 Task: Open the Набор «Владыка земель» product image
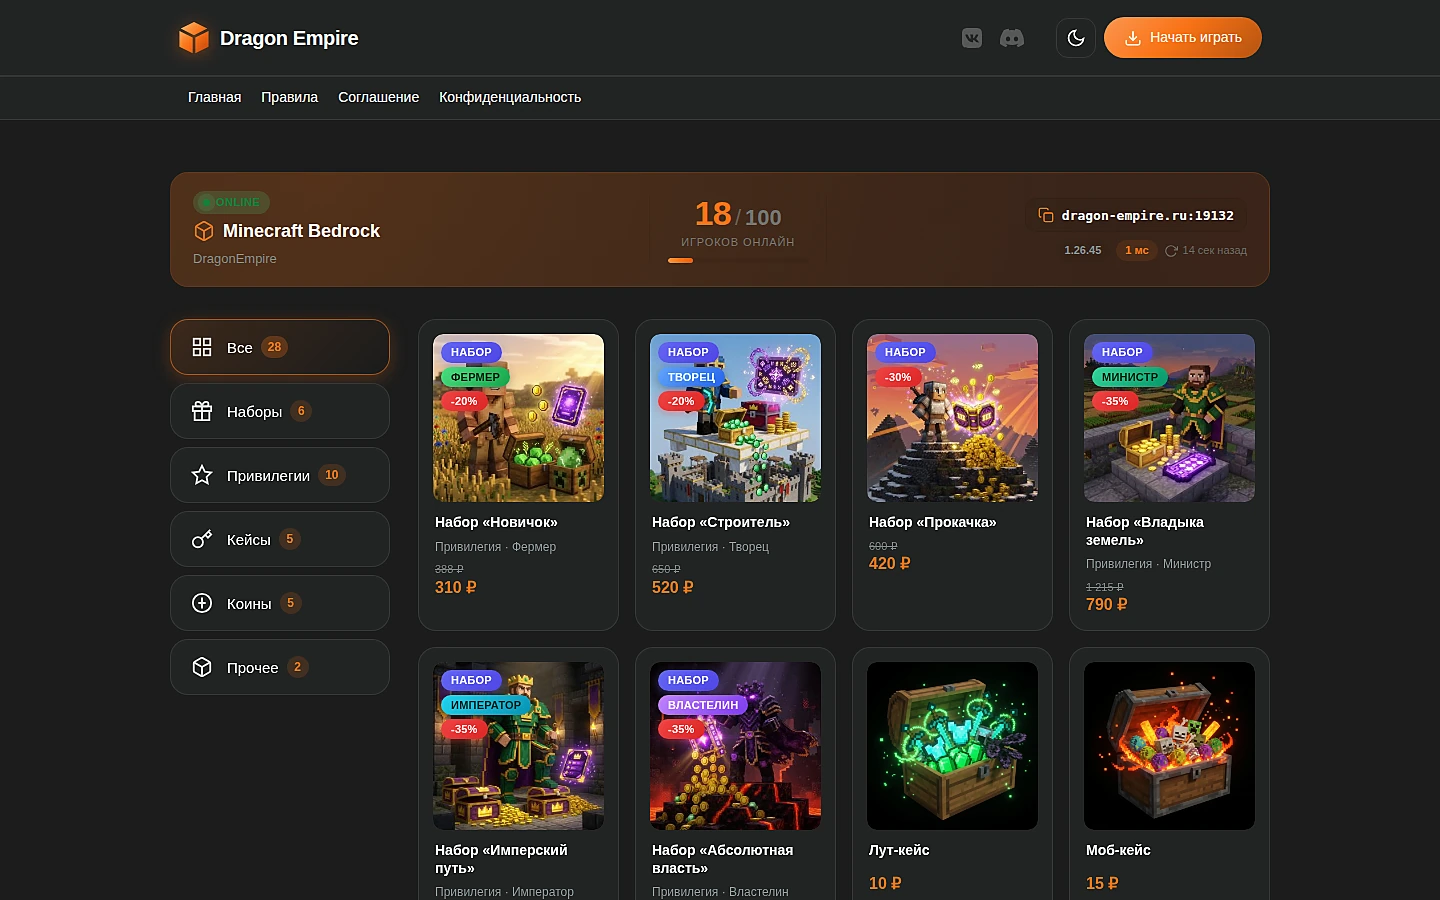(x=1169, y=418)
